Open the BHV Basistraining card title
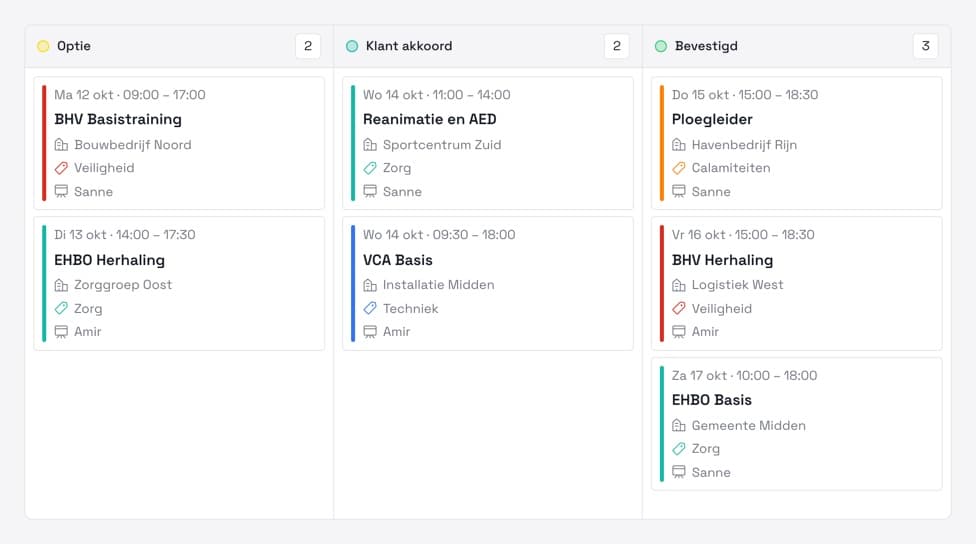Image resolution: width=976 pixels, height=544 pixels. (x=118, y=120)
